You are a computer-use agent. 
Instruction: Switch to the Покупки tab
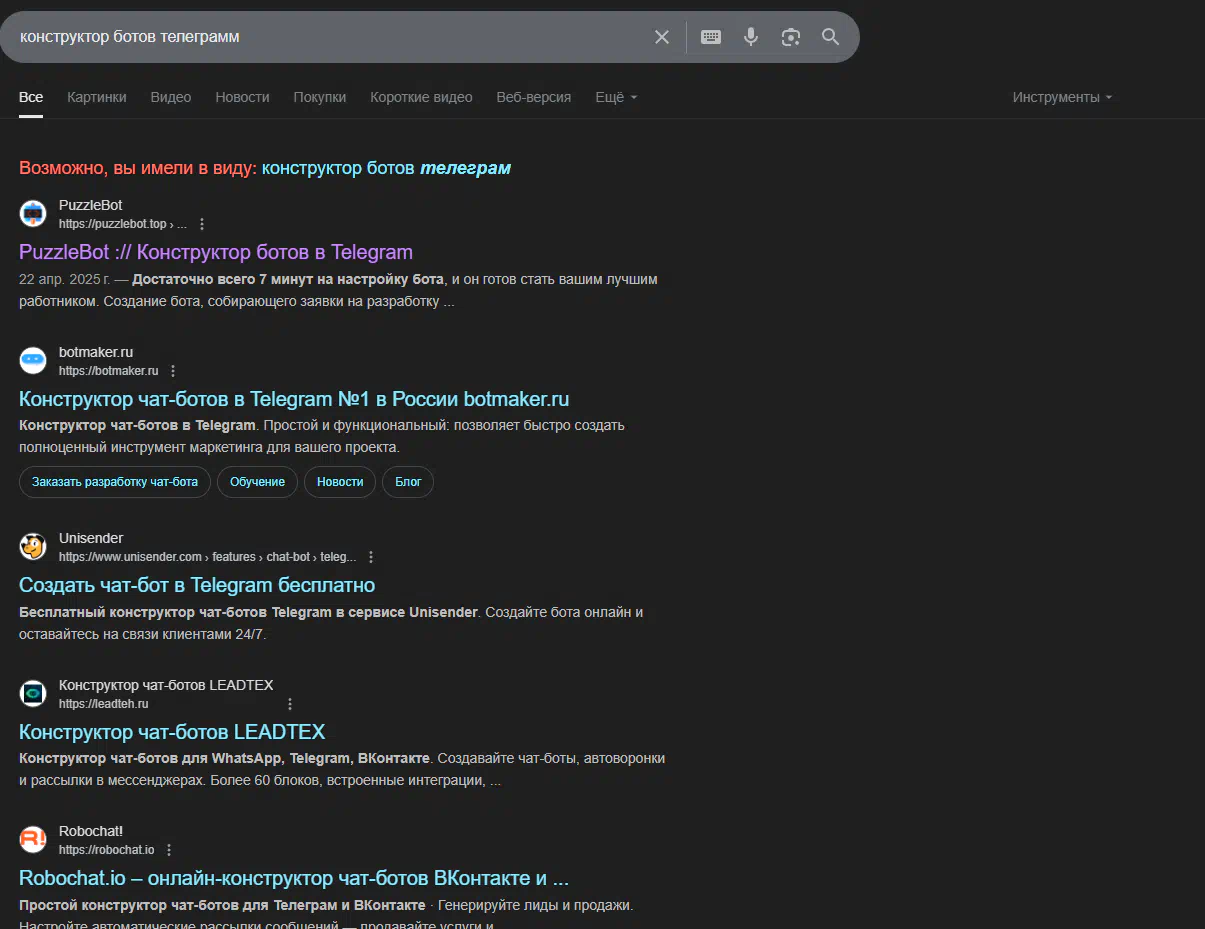click(320, 97)
